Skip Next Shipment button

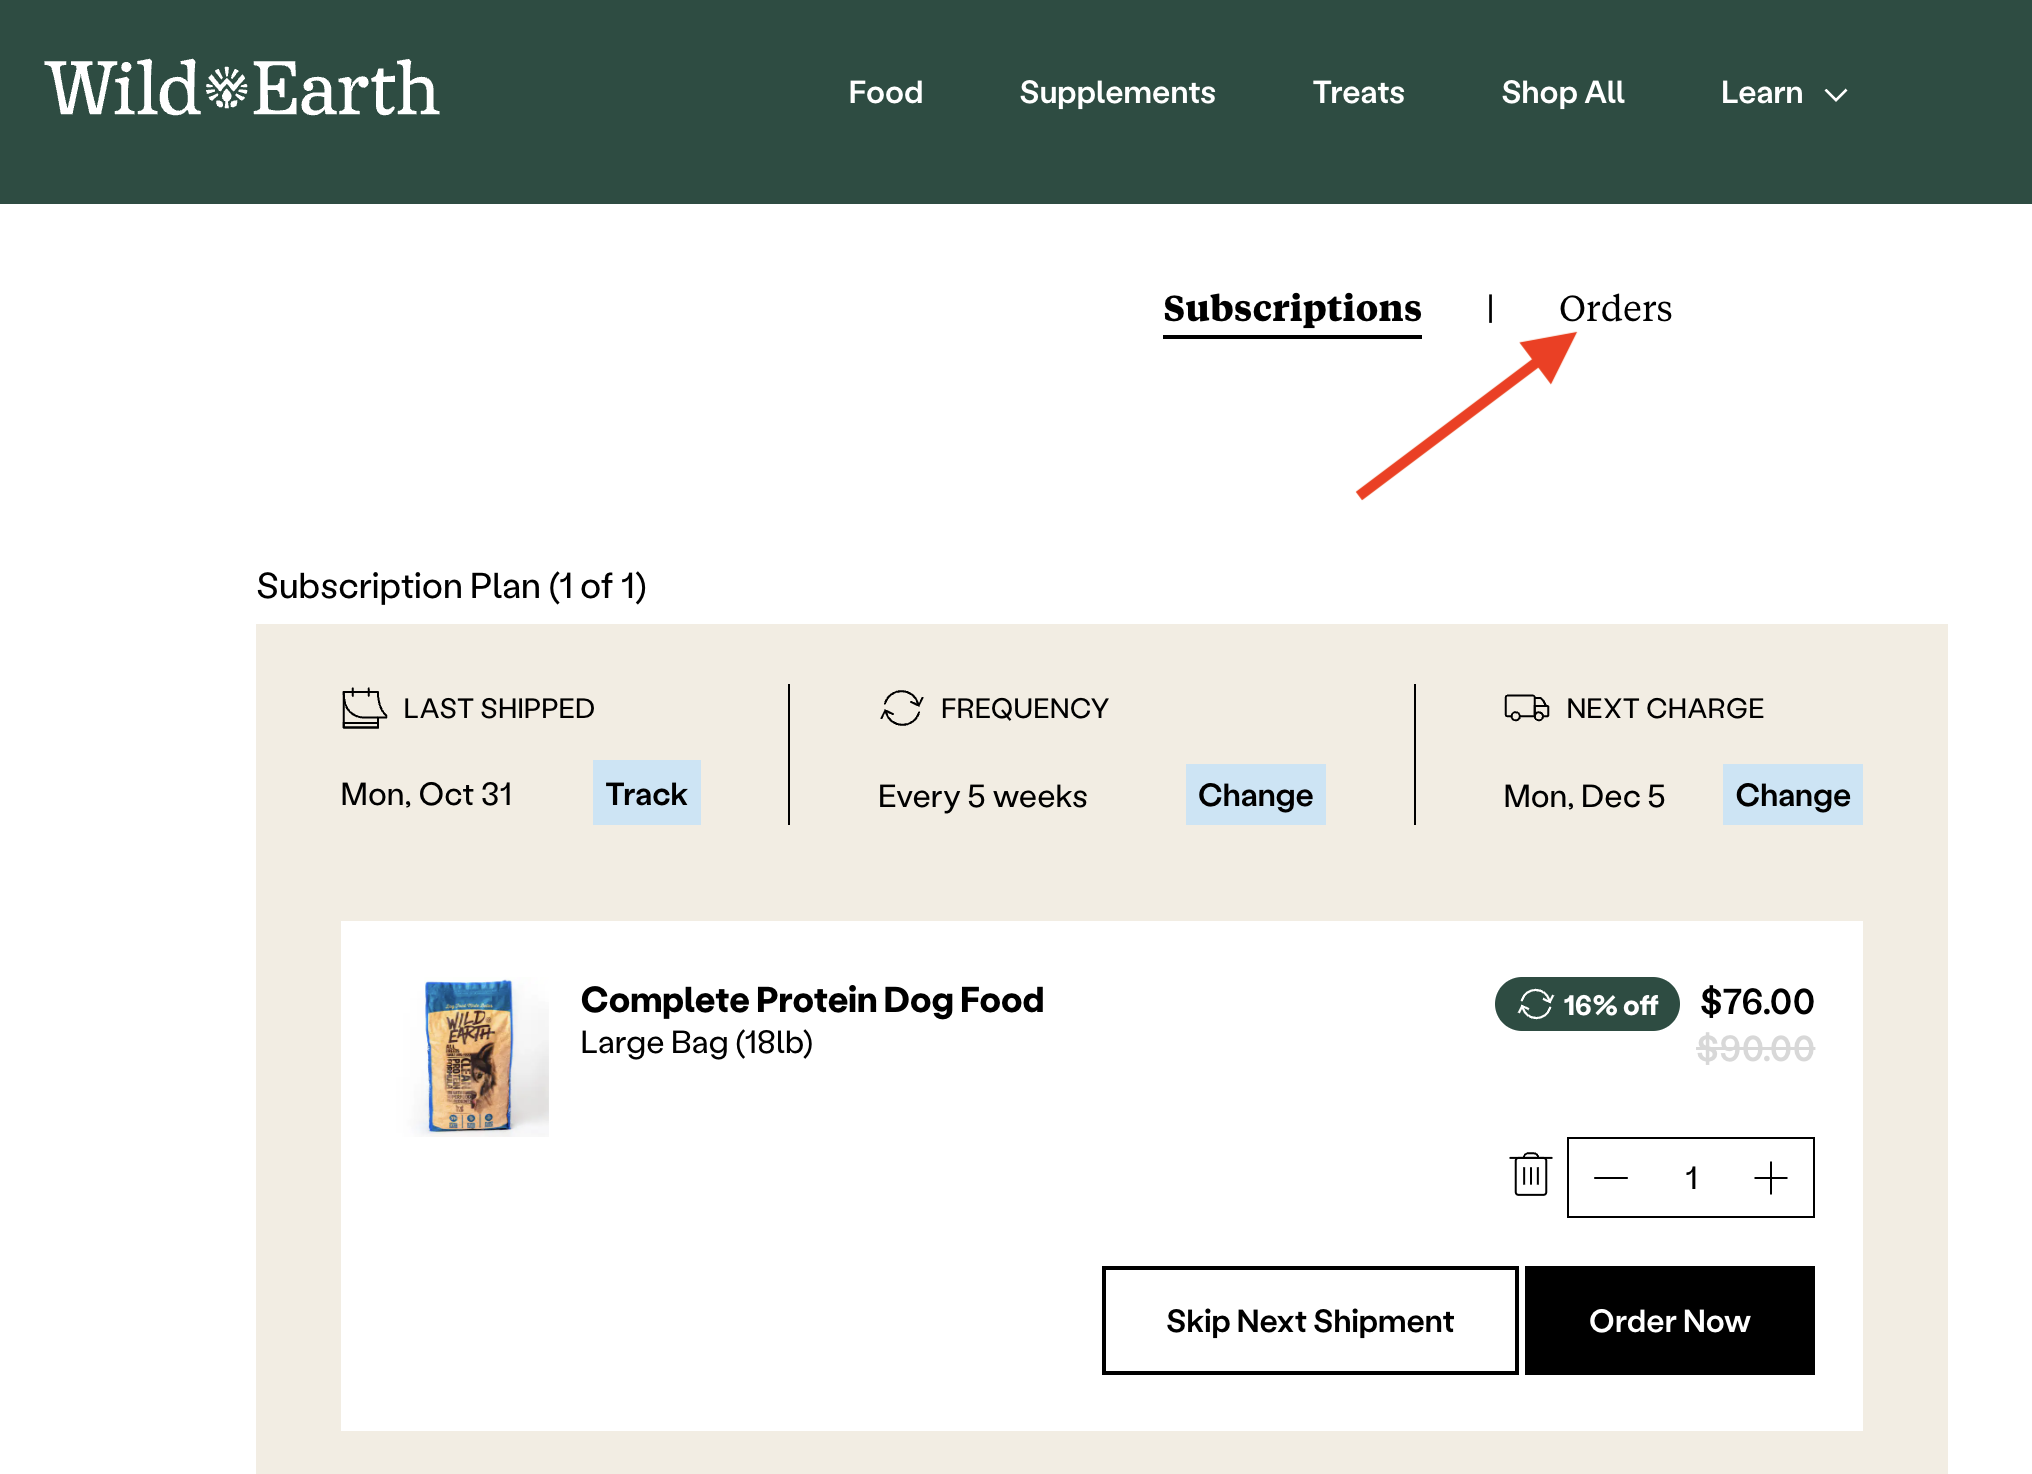click(x=1310, y=1321)
